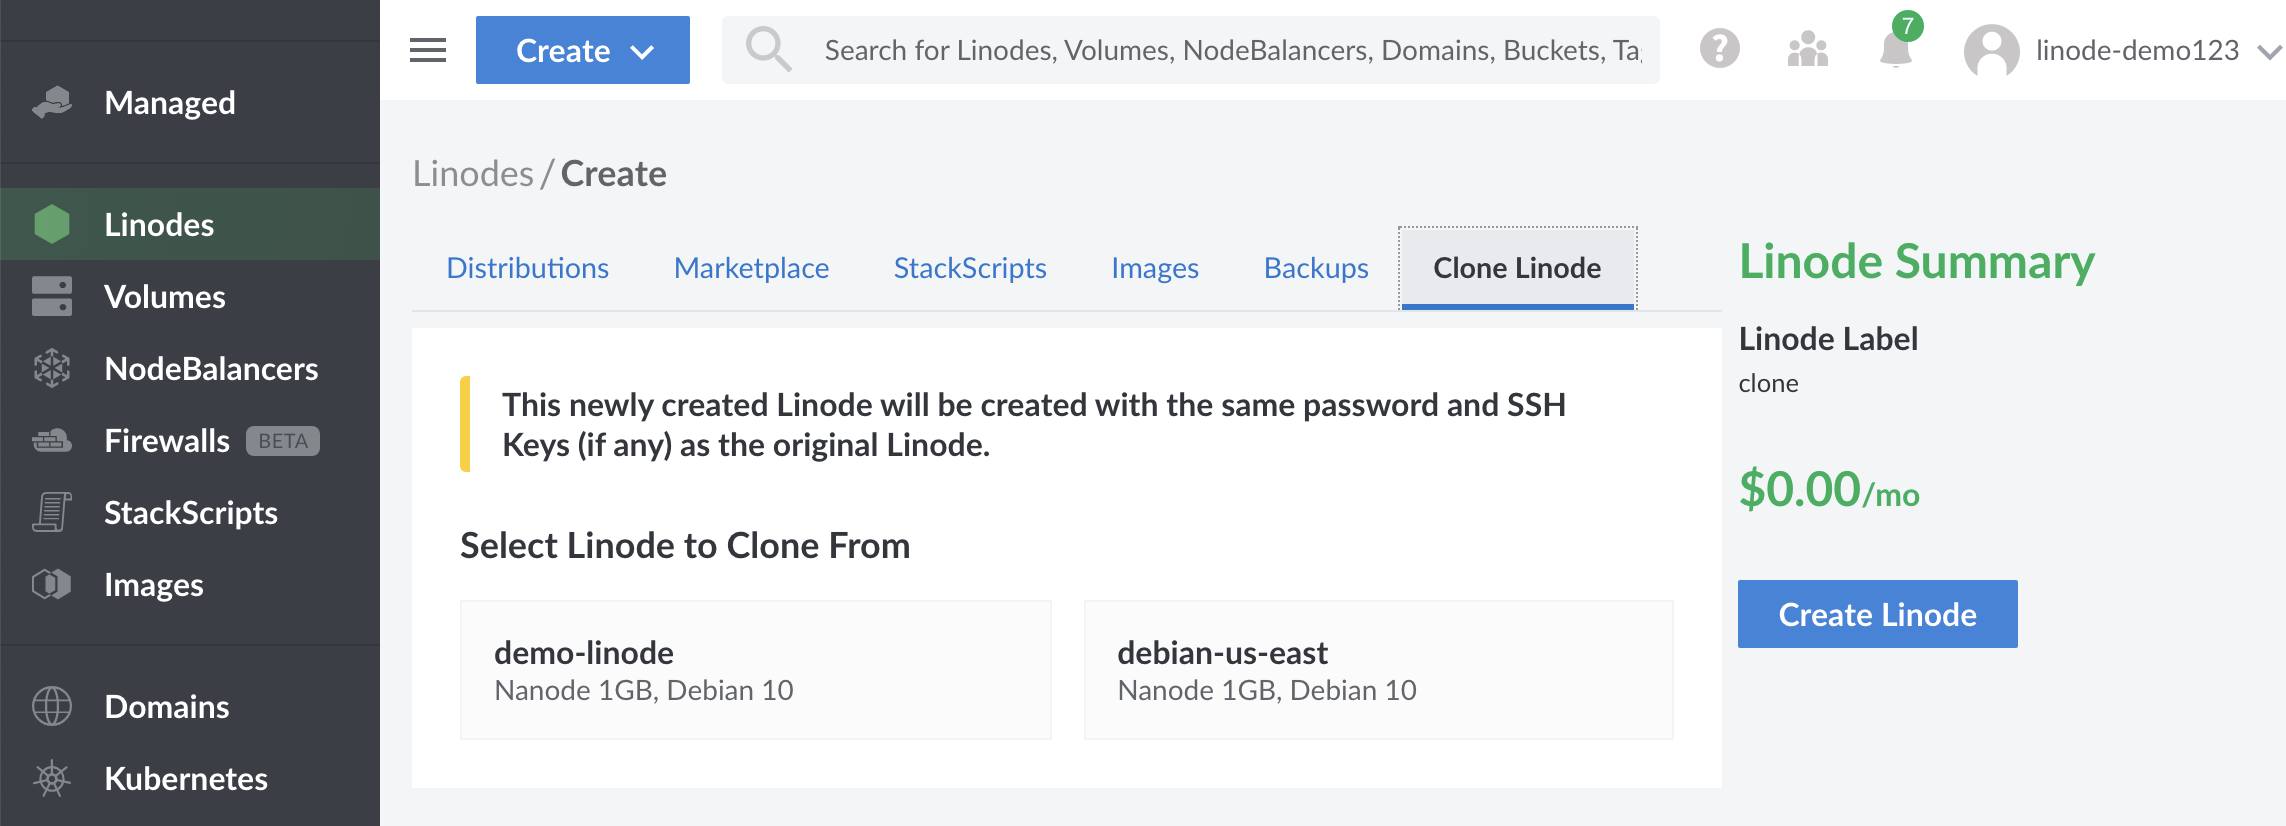The height and width of the screenshot is (826, 2286).
Task: Open the Create dropdown menu
Action: (x=582, y=49)
